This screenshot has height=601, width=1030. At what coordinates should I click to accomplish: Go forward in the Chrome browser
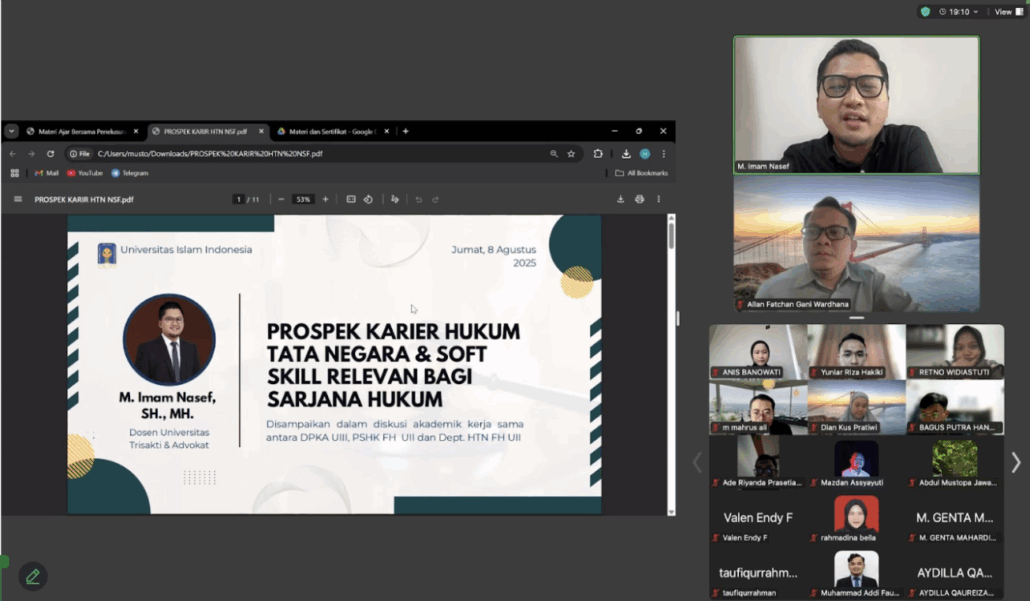(x=32, y=154)
